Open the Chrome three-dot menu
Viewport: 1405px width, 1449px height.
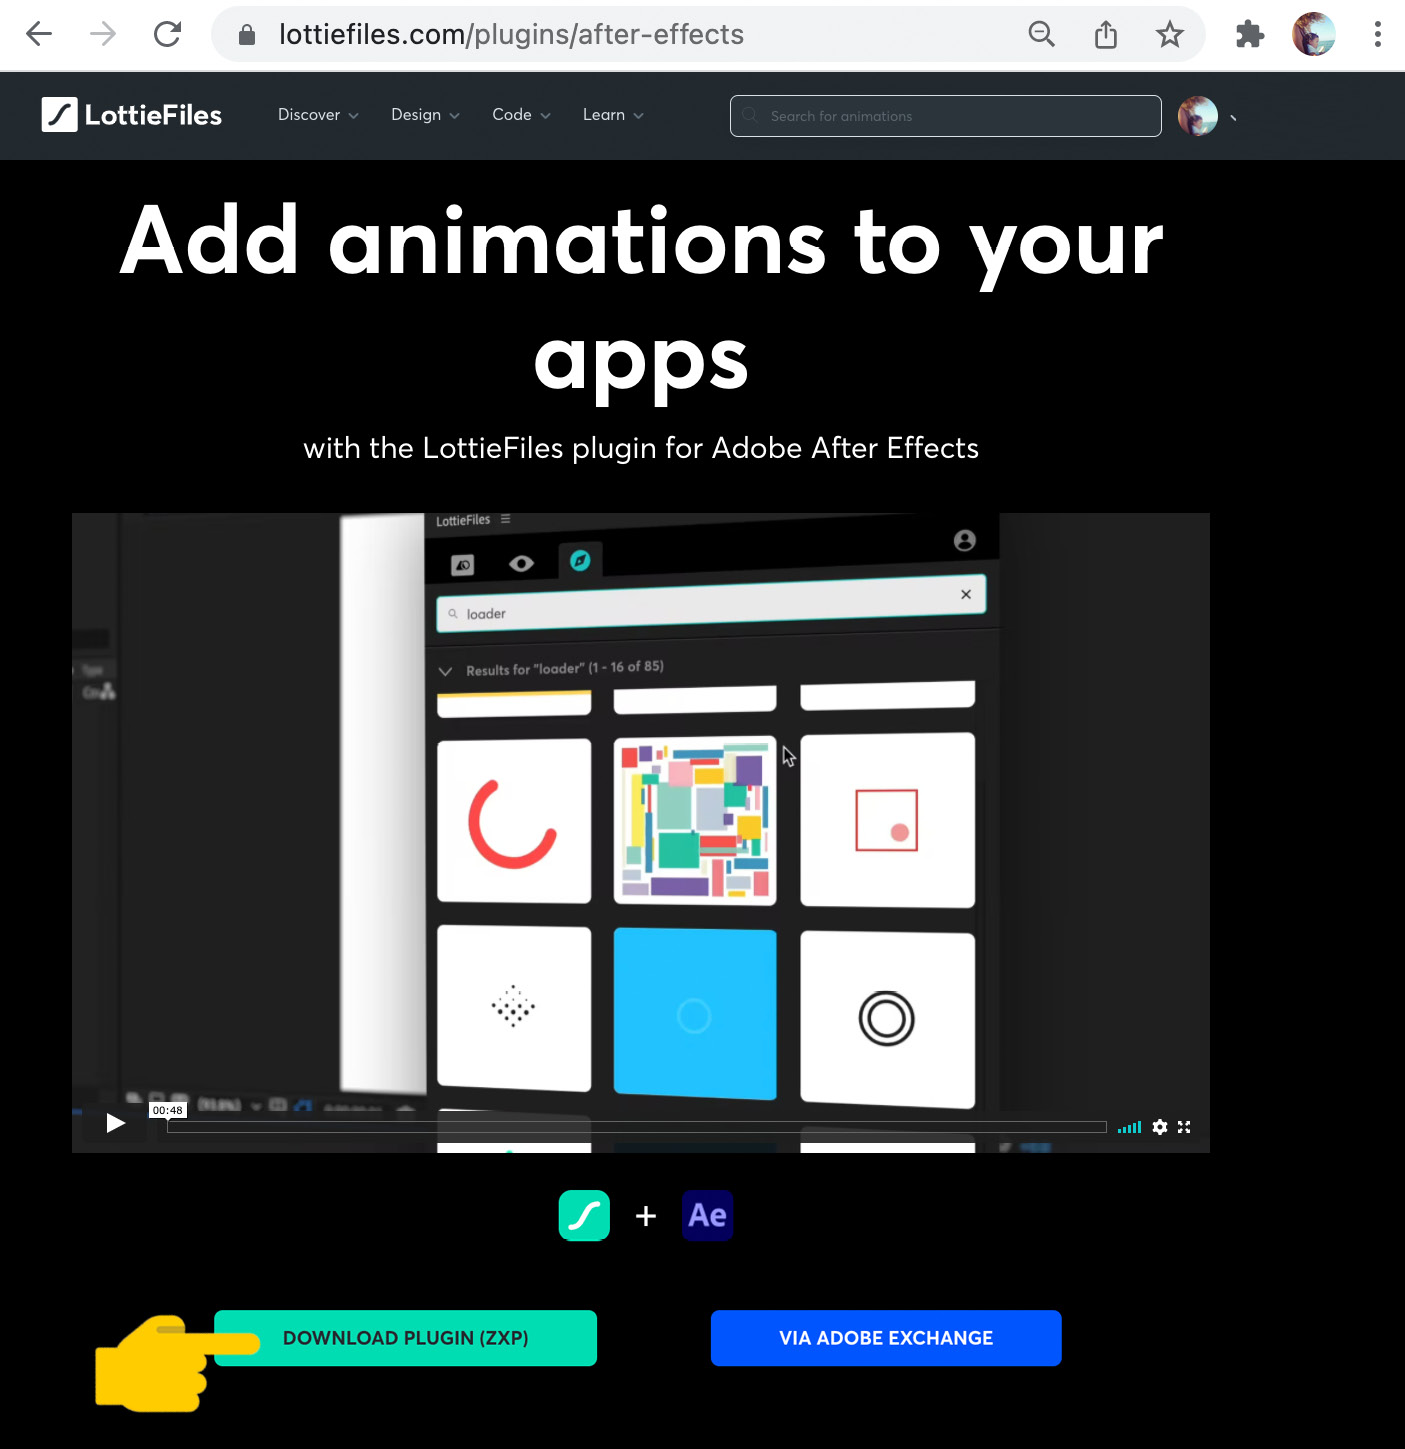pos(1377,34)
